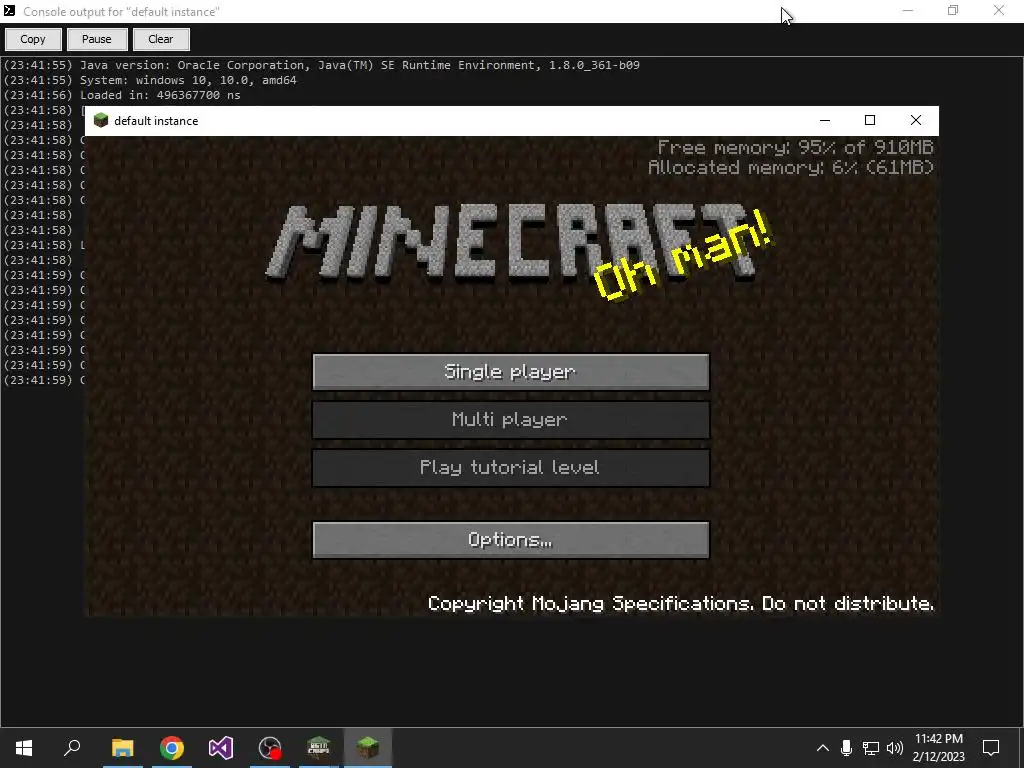Screen dimensions: 1024x768
Task: Select the Multi player button
Action: pos(511,419)
